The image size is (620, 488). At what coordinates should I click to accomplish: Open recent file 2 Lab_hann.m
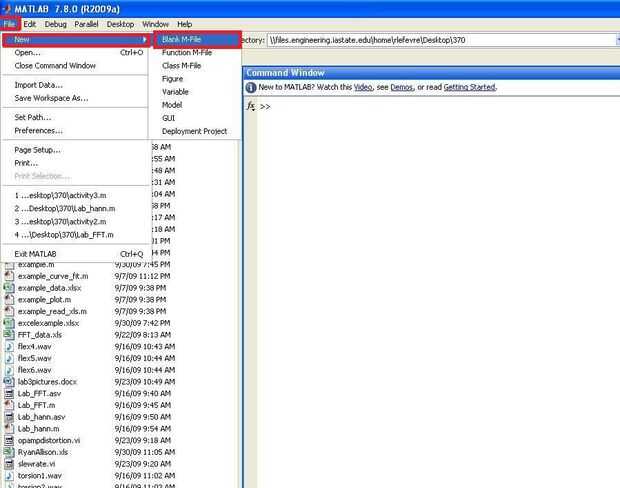75,208
